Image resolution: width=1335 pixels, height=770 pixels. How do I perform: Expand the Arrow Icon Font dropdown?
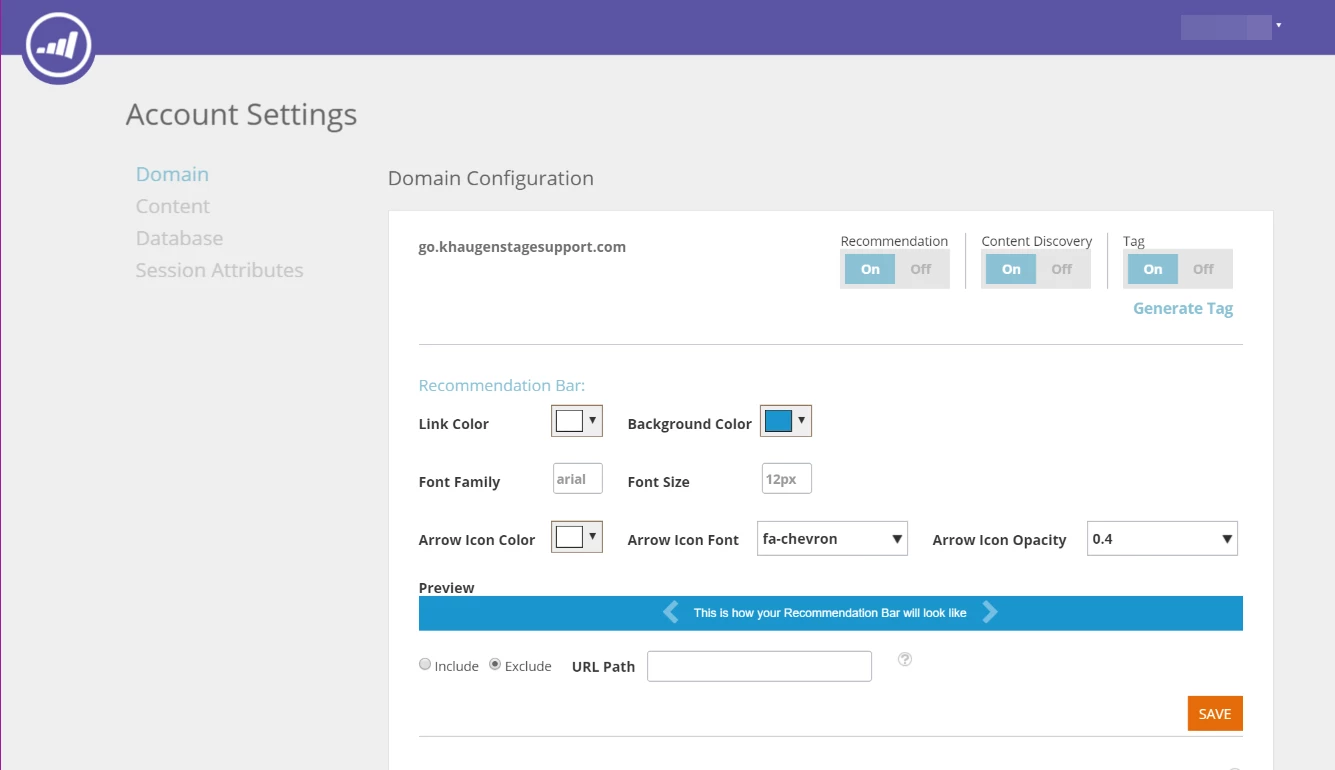coord(832,538)
